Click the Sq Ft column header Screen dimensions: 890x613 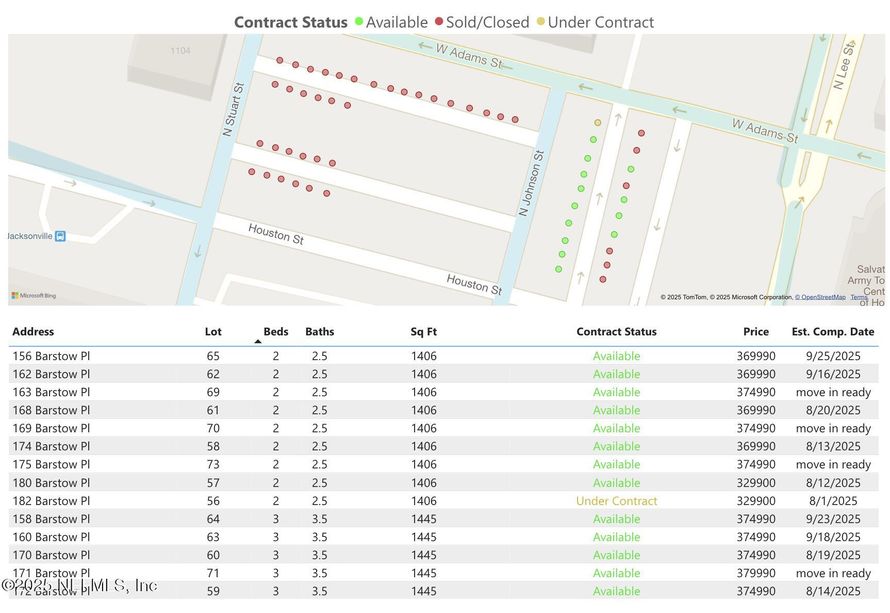tap(423, 331)
